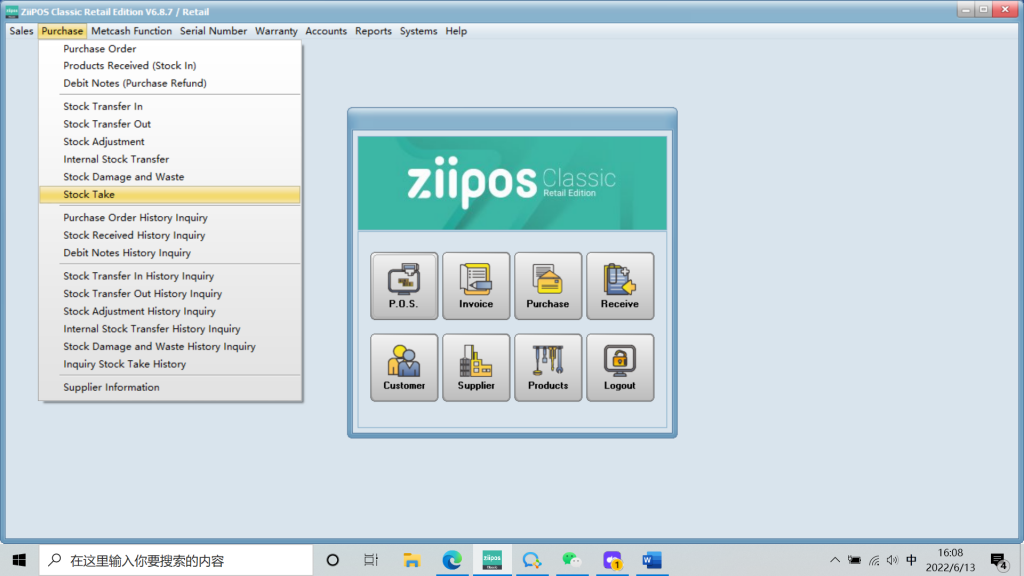1024x576 pixels.
Task: Open Word from the taskbar
Action: 652,560
